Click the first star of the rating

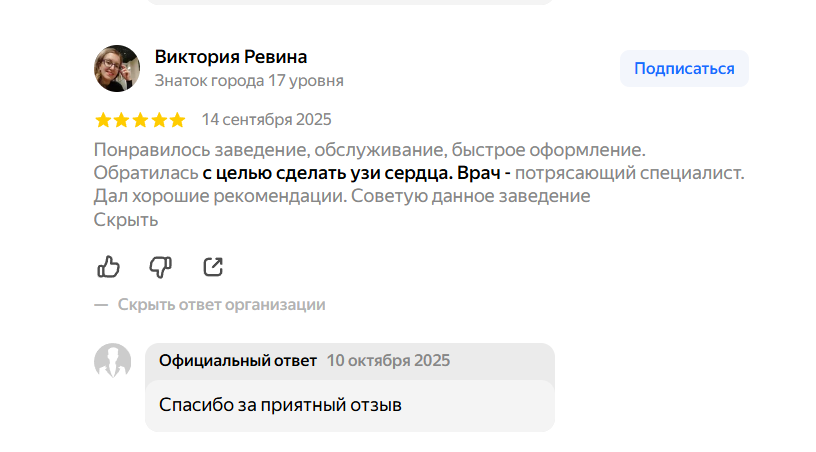pyautogui.click(x=103, y=120)
